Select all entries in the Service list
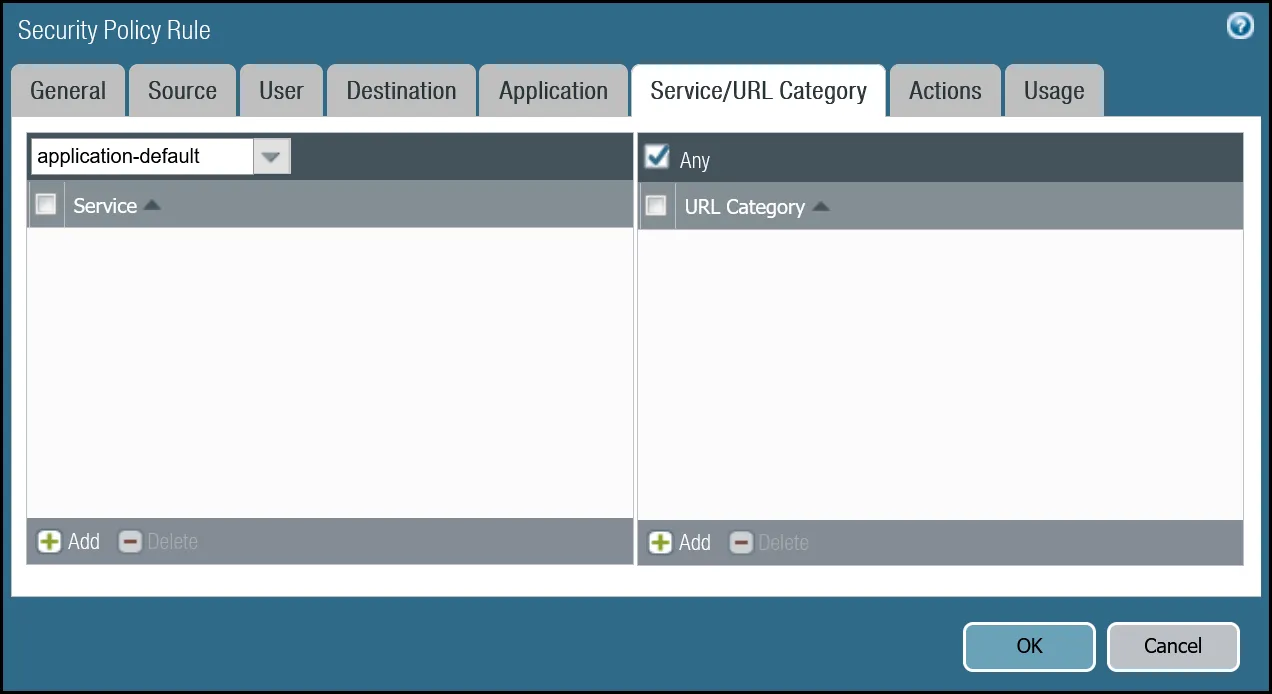Viewport: 1272px width, 694px height. (x=46, y=203)
